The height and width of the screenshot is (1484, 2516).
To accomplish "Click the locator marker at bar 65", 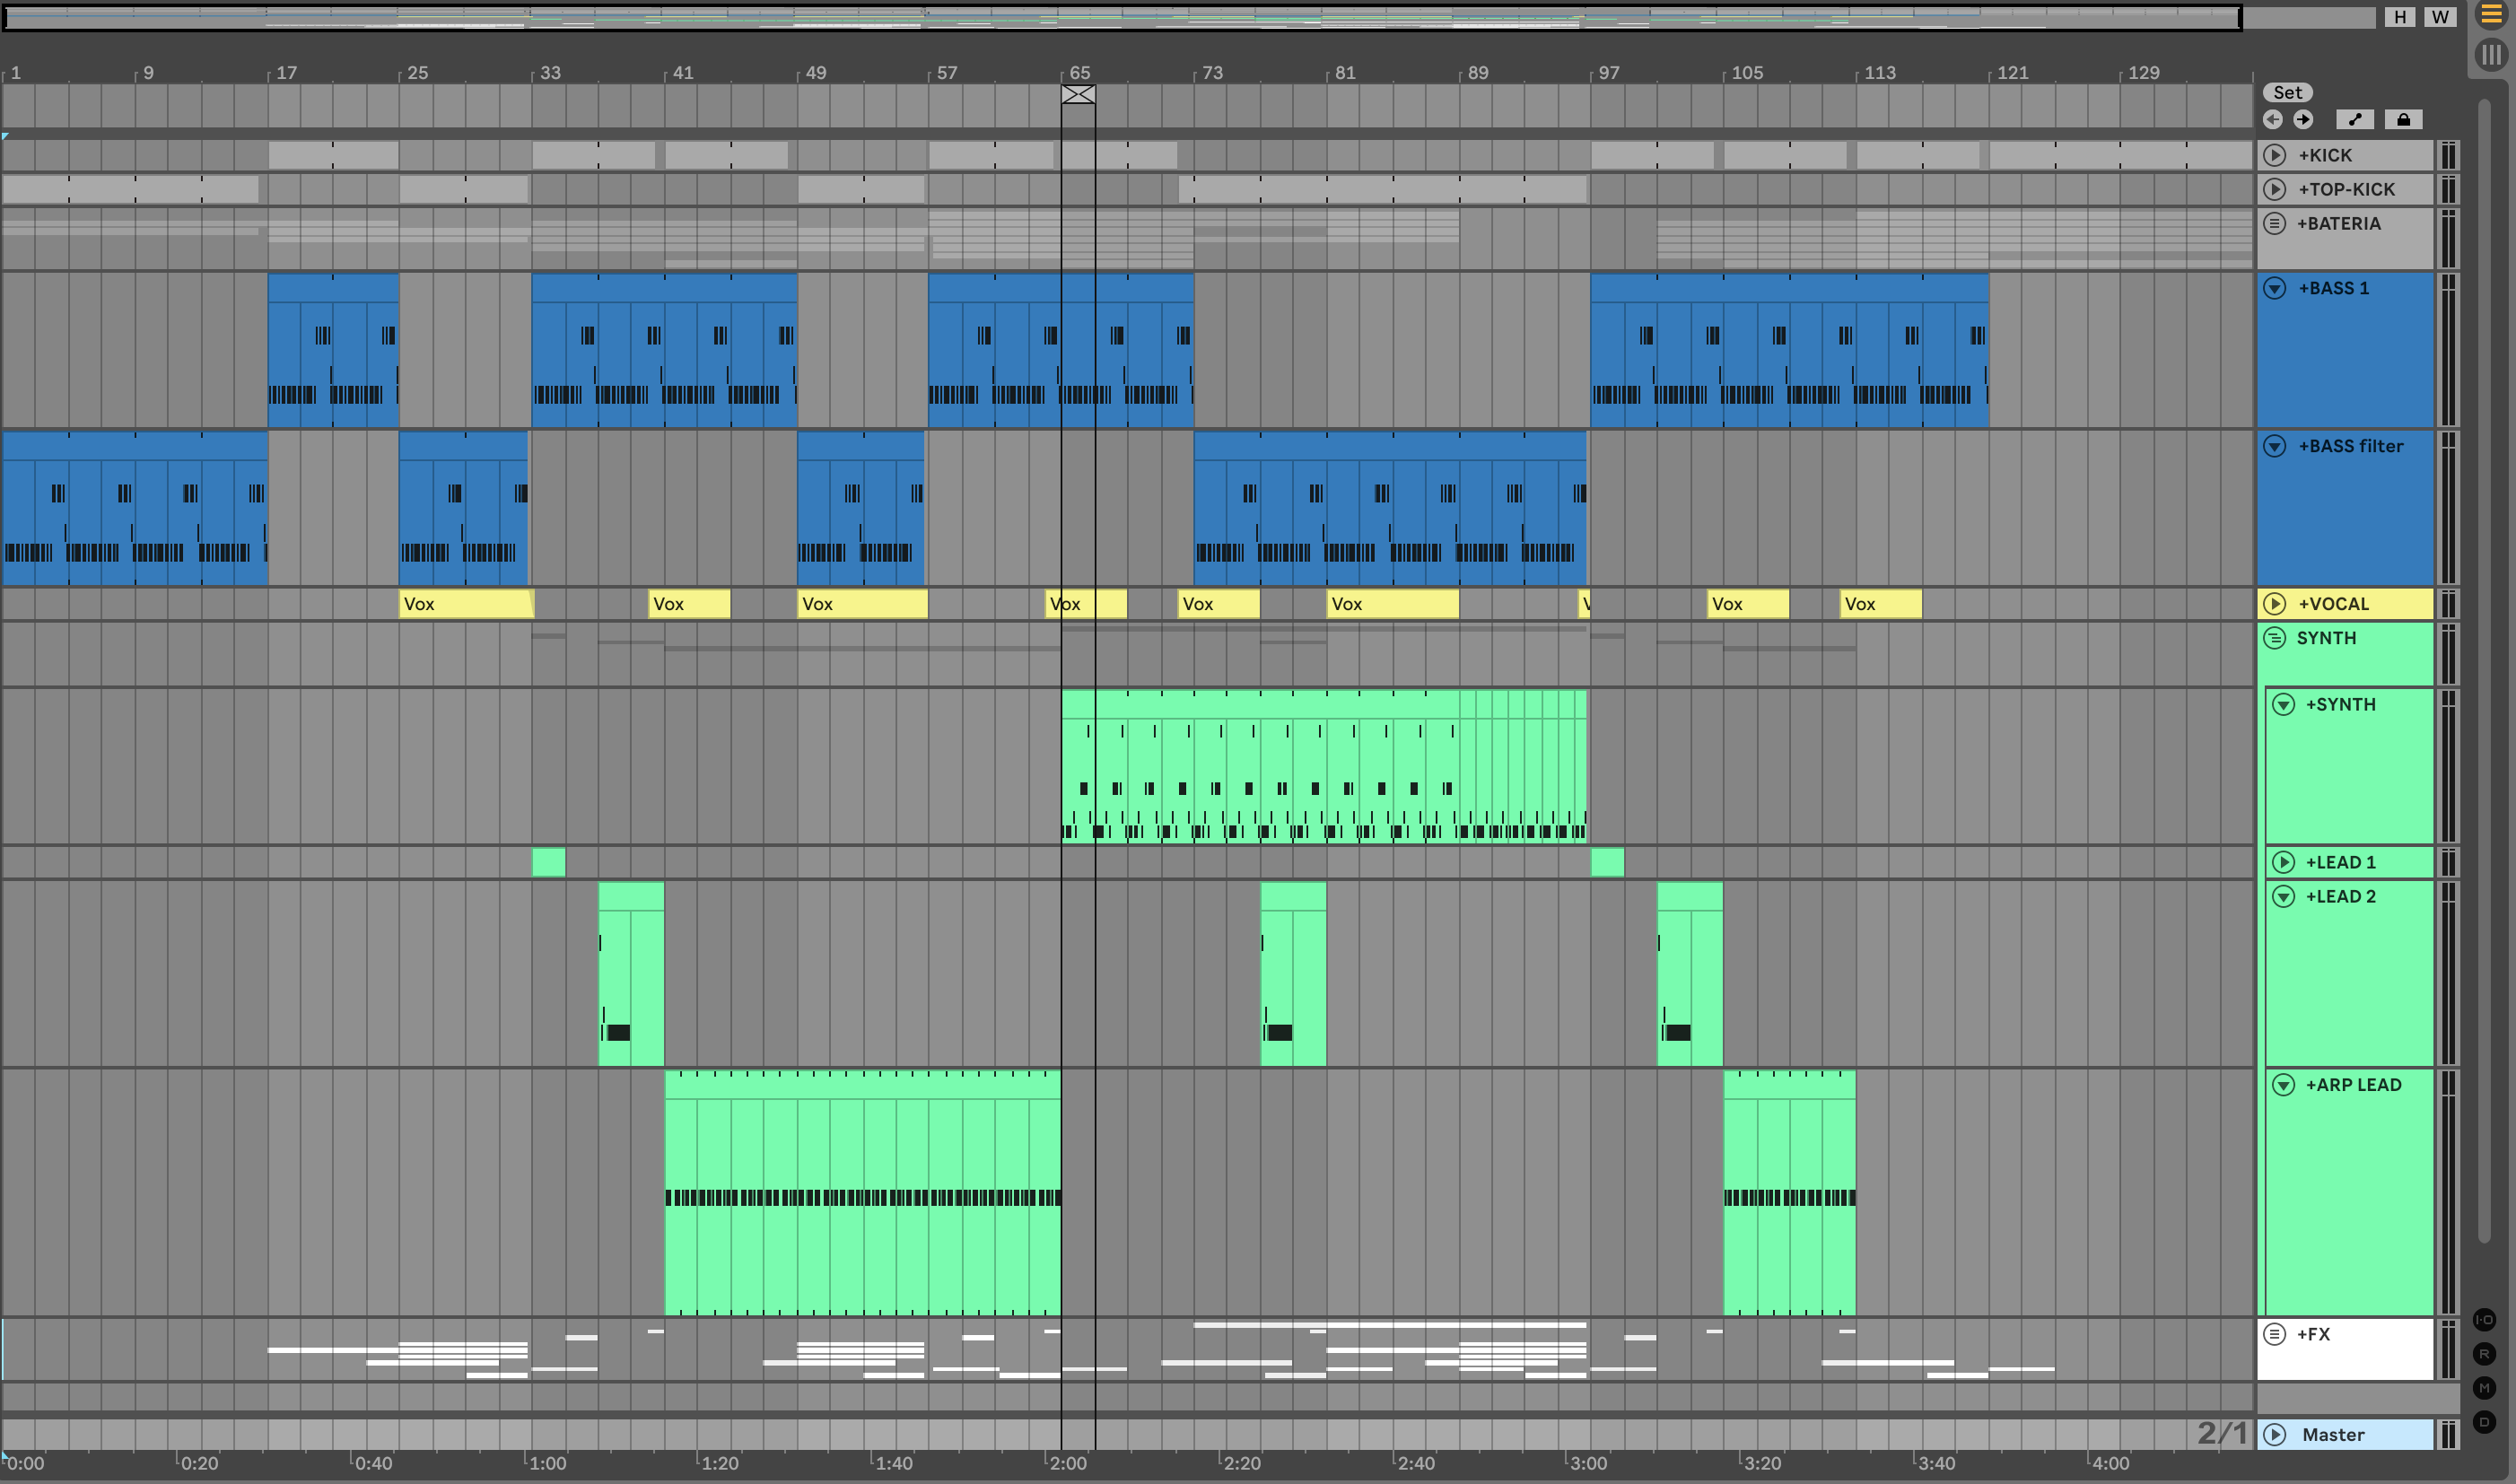I will (1078, 95).
